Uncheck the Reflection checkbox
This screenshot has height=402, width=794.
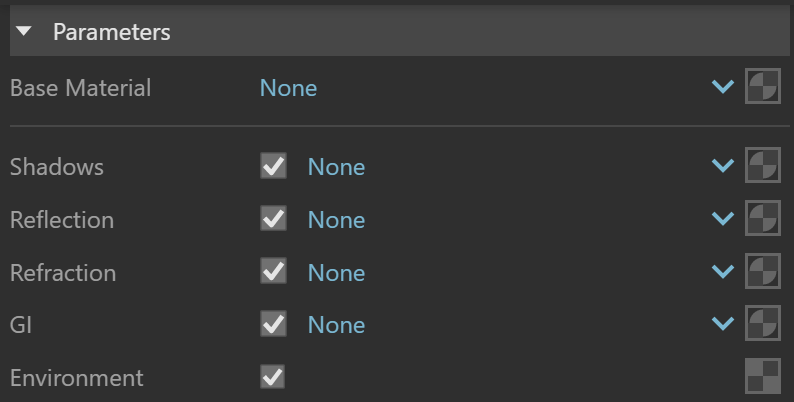click(x=273, y=218)
